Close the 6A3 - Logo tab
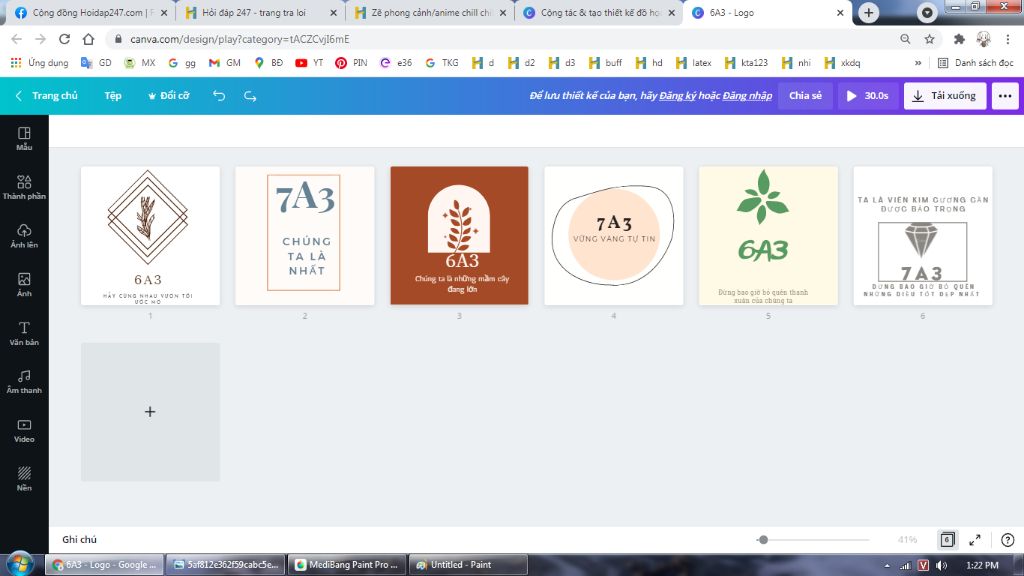 pyautogui.click(x=840, y=12)
